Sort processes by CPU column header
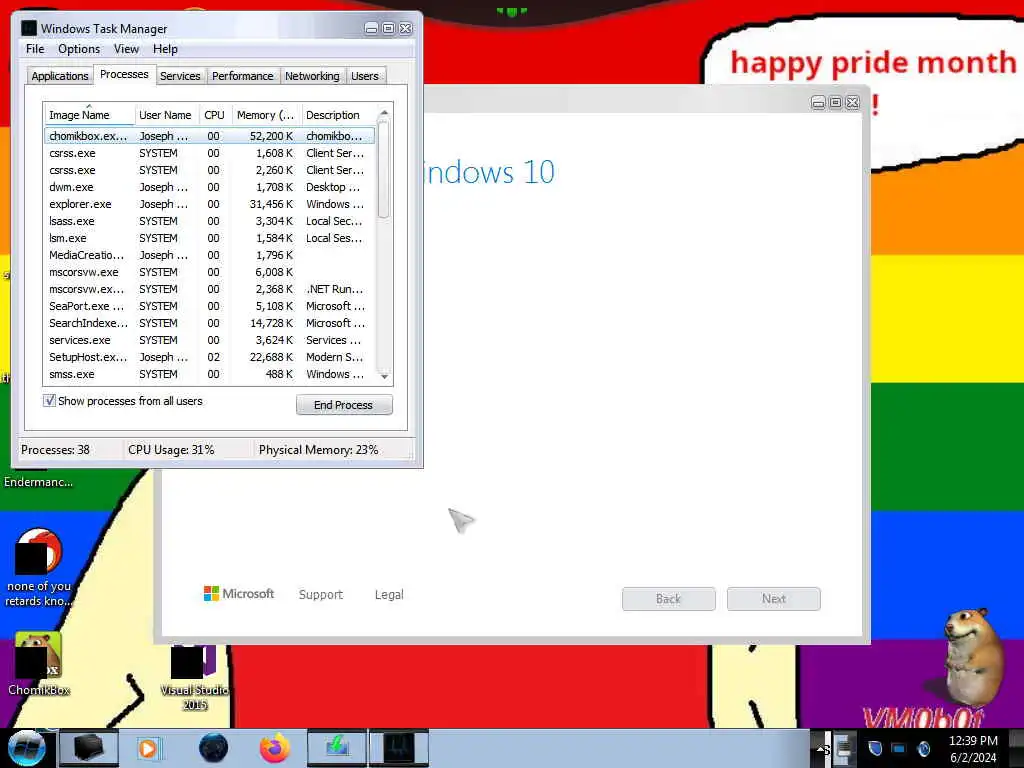Image resolution: width=1024 pixels, height=768 pixels. 214,115
